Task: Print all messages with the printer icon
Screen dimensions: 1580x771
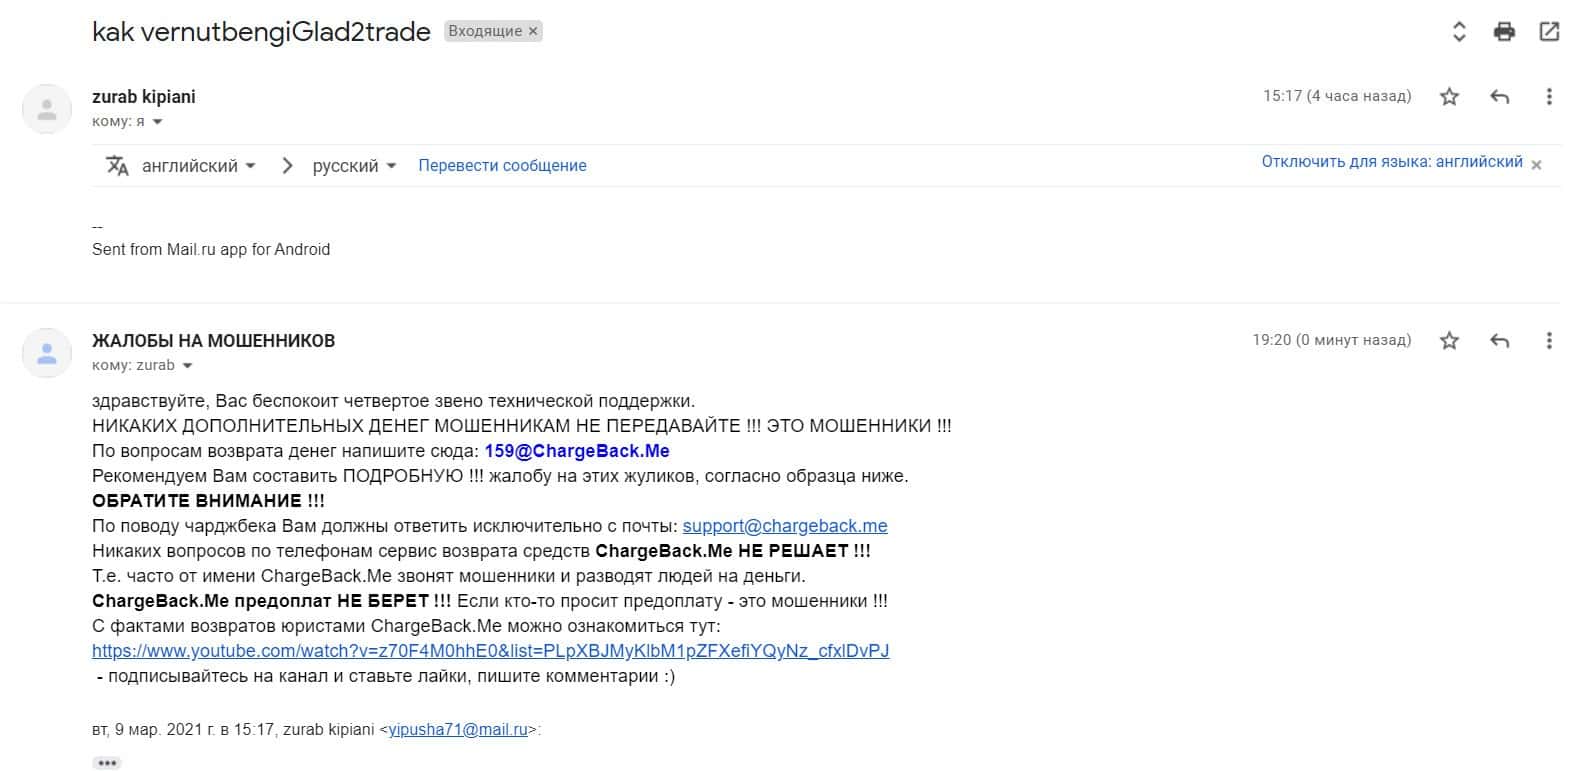Action: coord(1504,32)
